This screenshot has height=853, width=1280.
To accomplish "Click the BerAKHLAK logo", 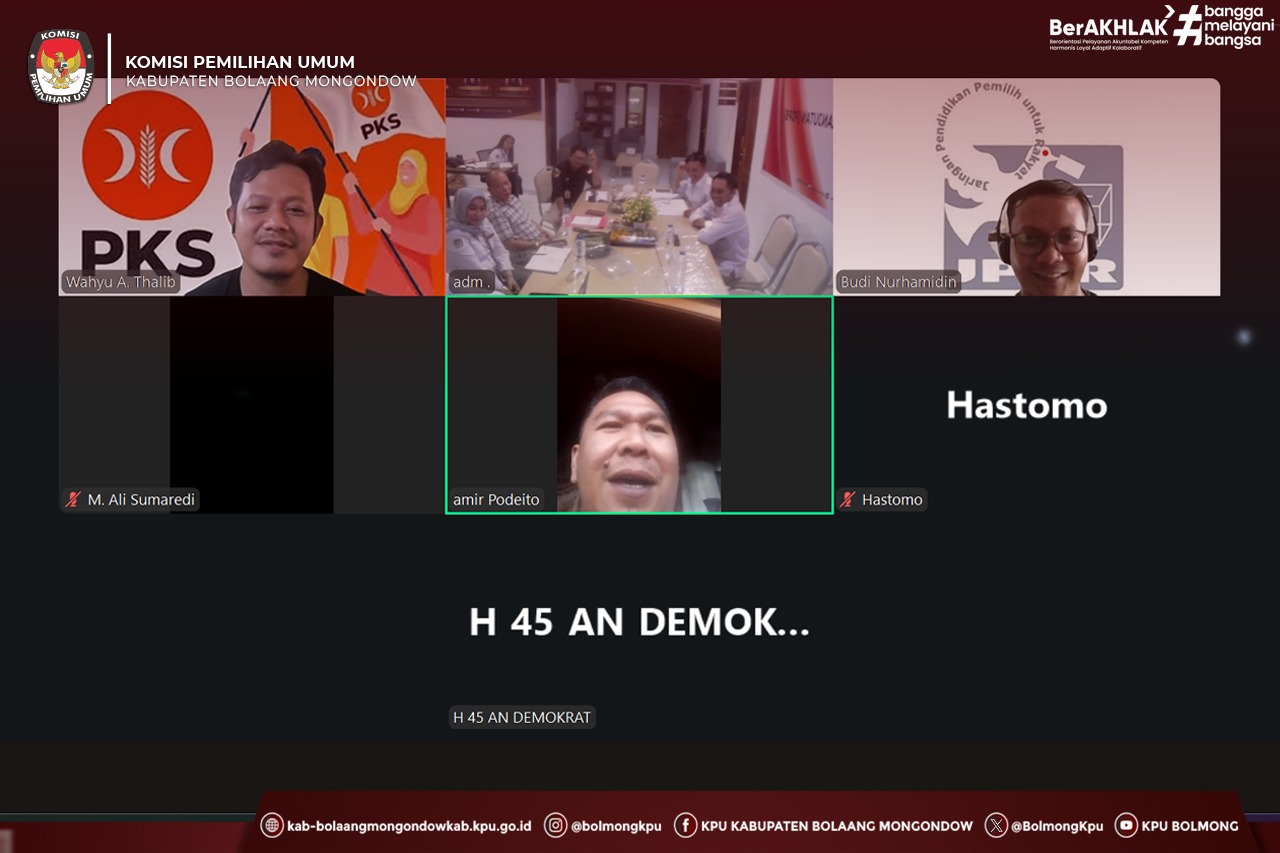I will (x=1108, y=29).
